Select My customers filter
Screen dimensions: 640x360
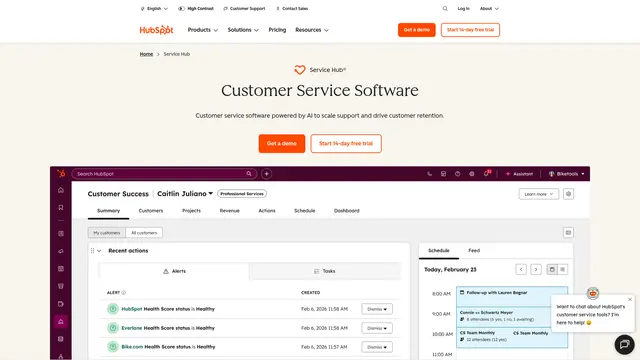(107, 233)
